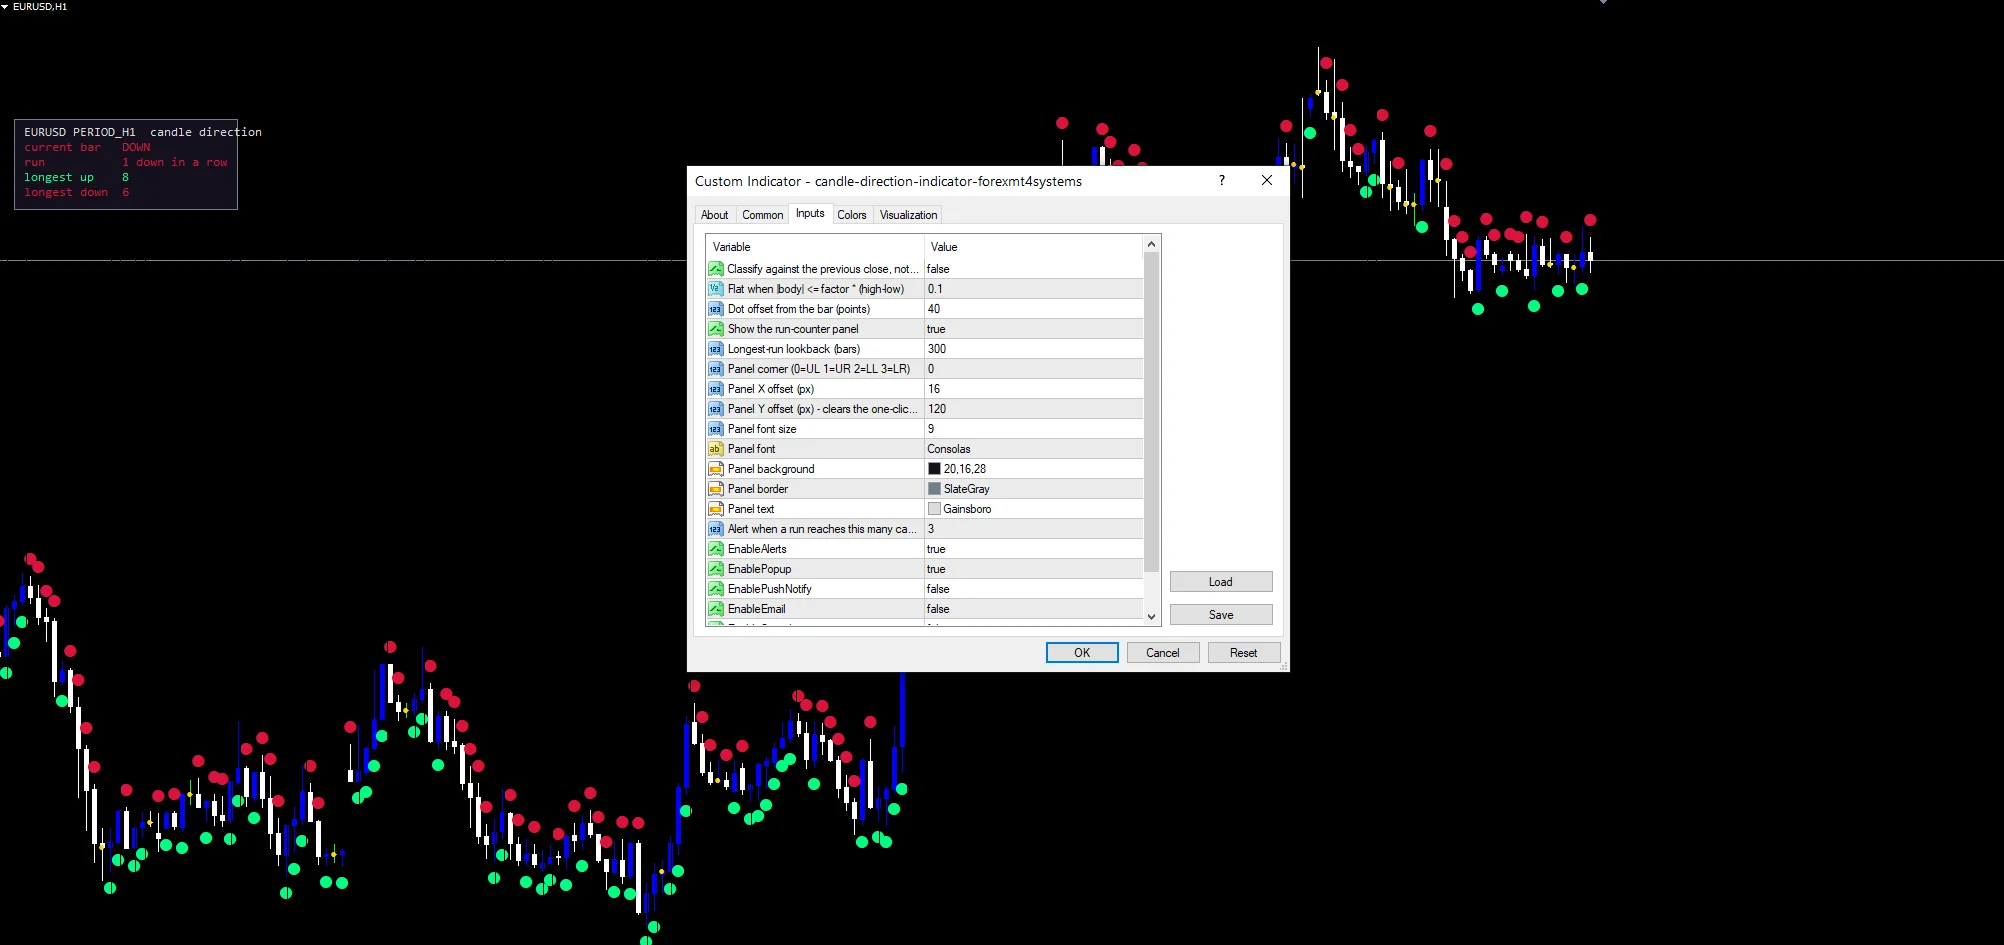Screen dimensions: 2004x945
Task: Click '1 down in a row' text in chart panel
Action: (x=175, y=162)
